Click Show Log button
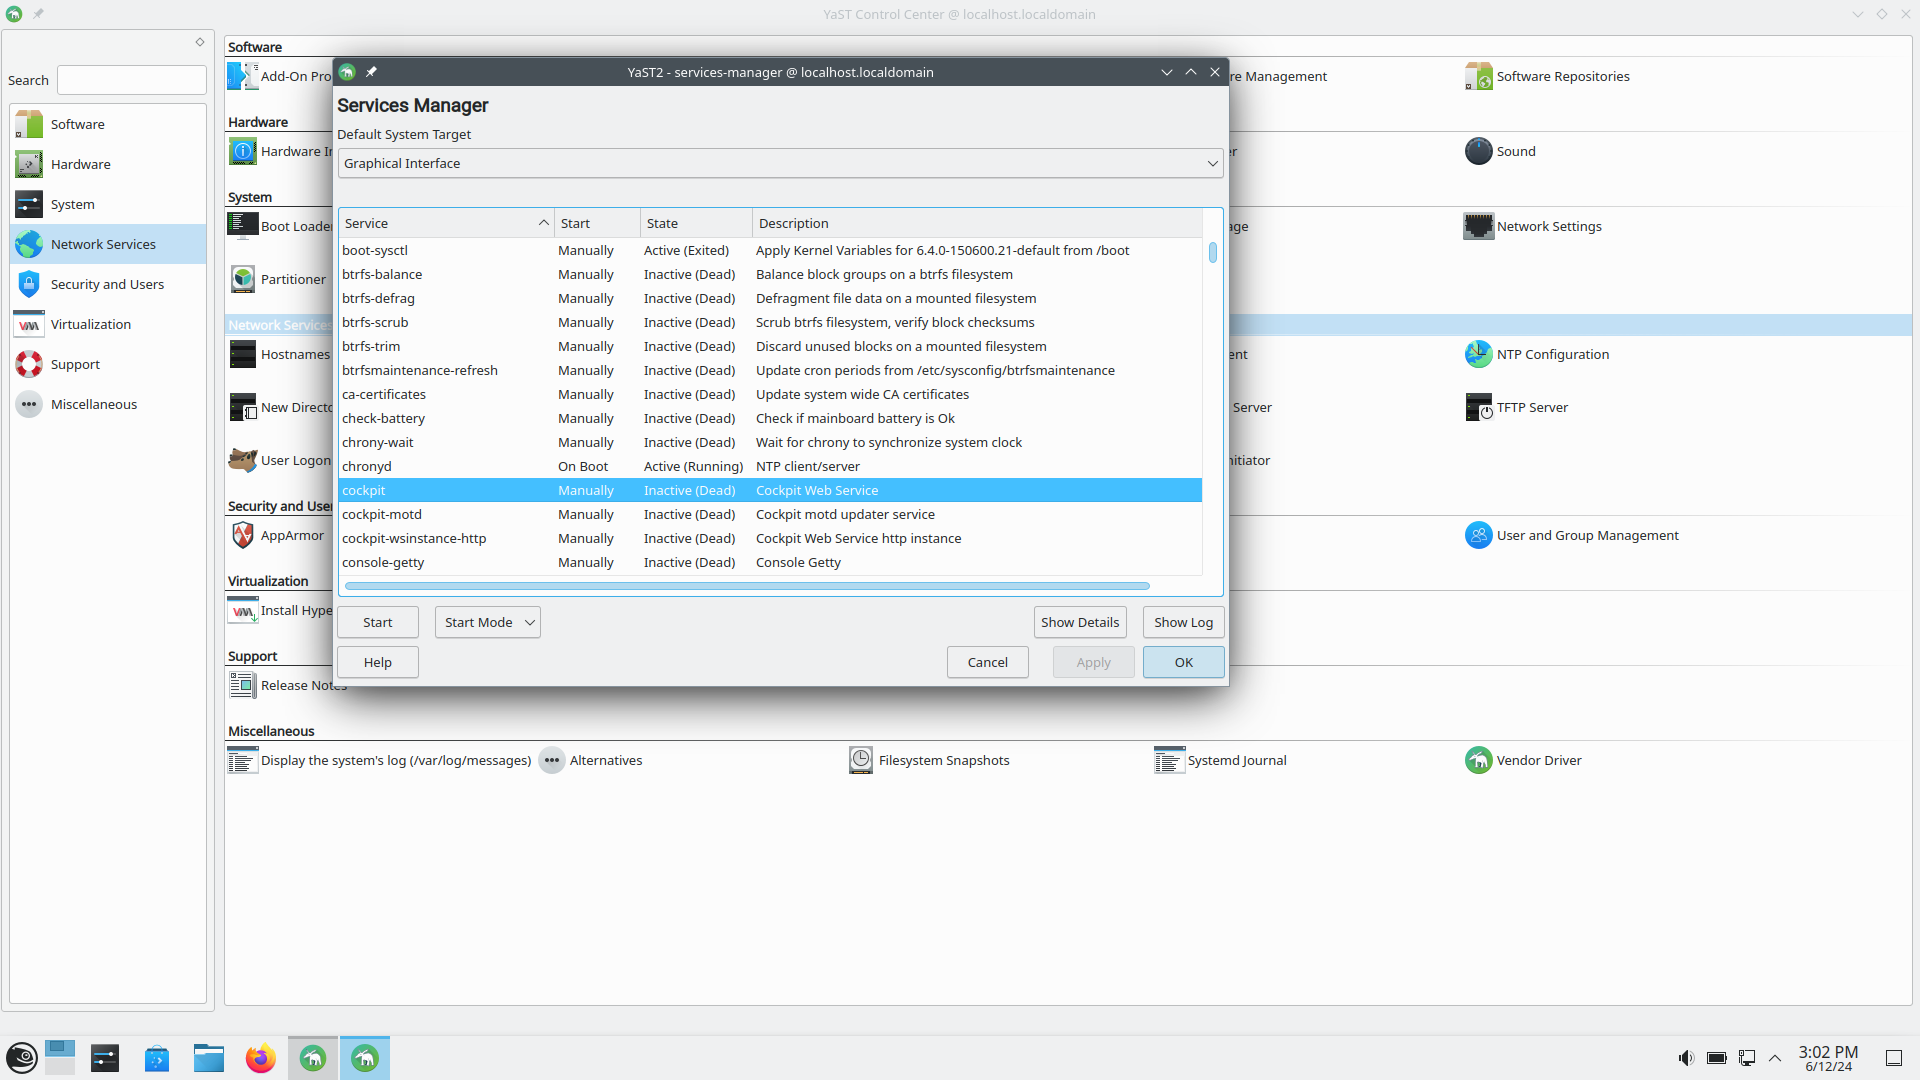This screenshot has height=1080, width=1920. pyautogui.click(x=1184, y=622)
